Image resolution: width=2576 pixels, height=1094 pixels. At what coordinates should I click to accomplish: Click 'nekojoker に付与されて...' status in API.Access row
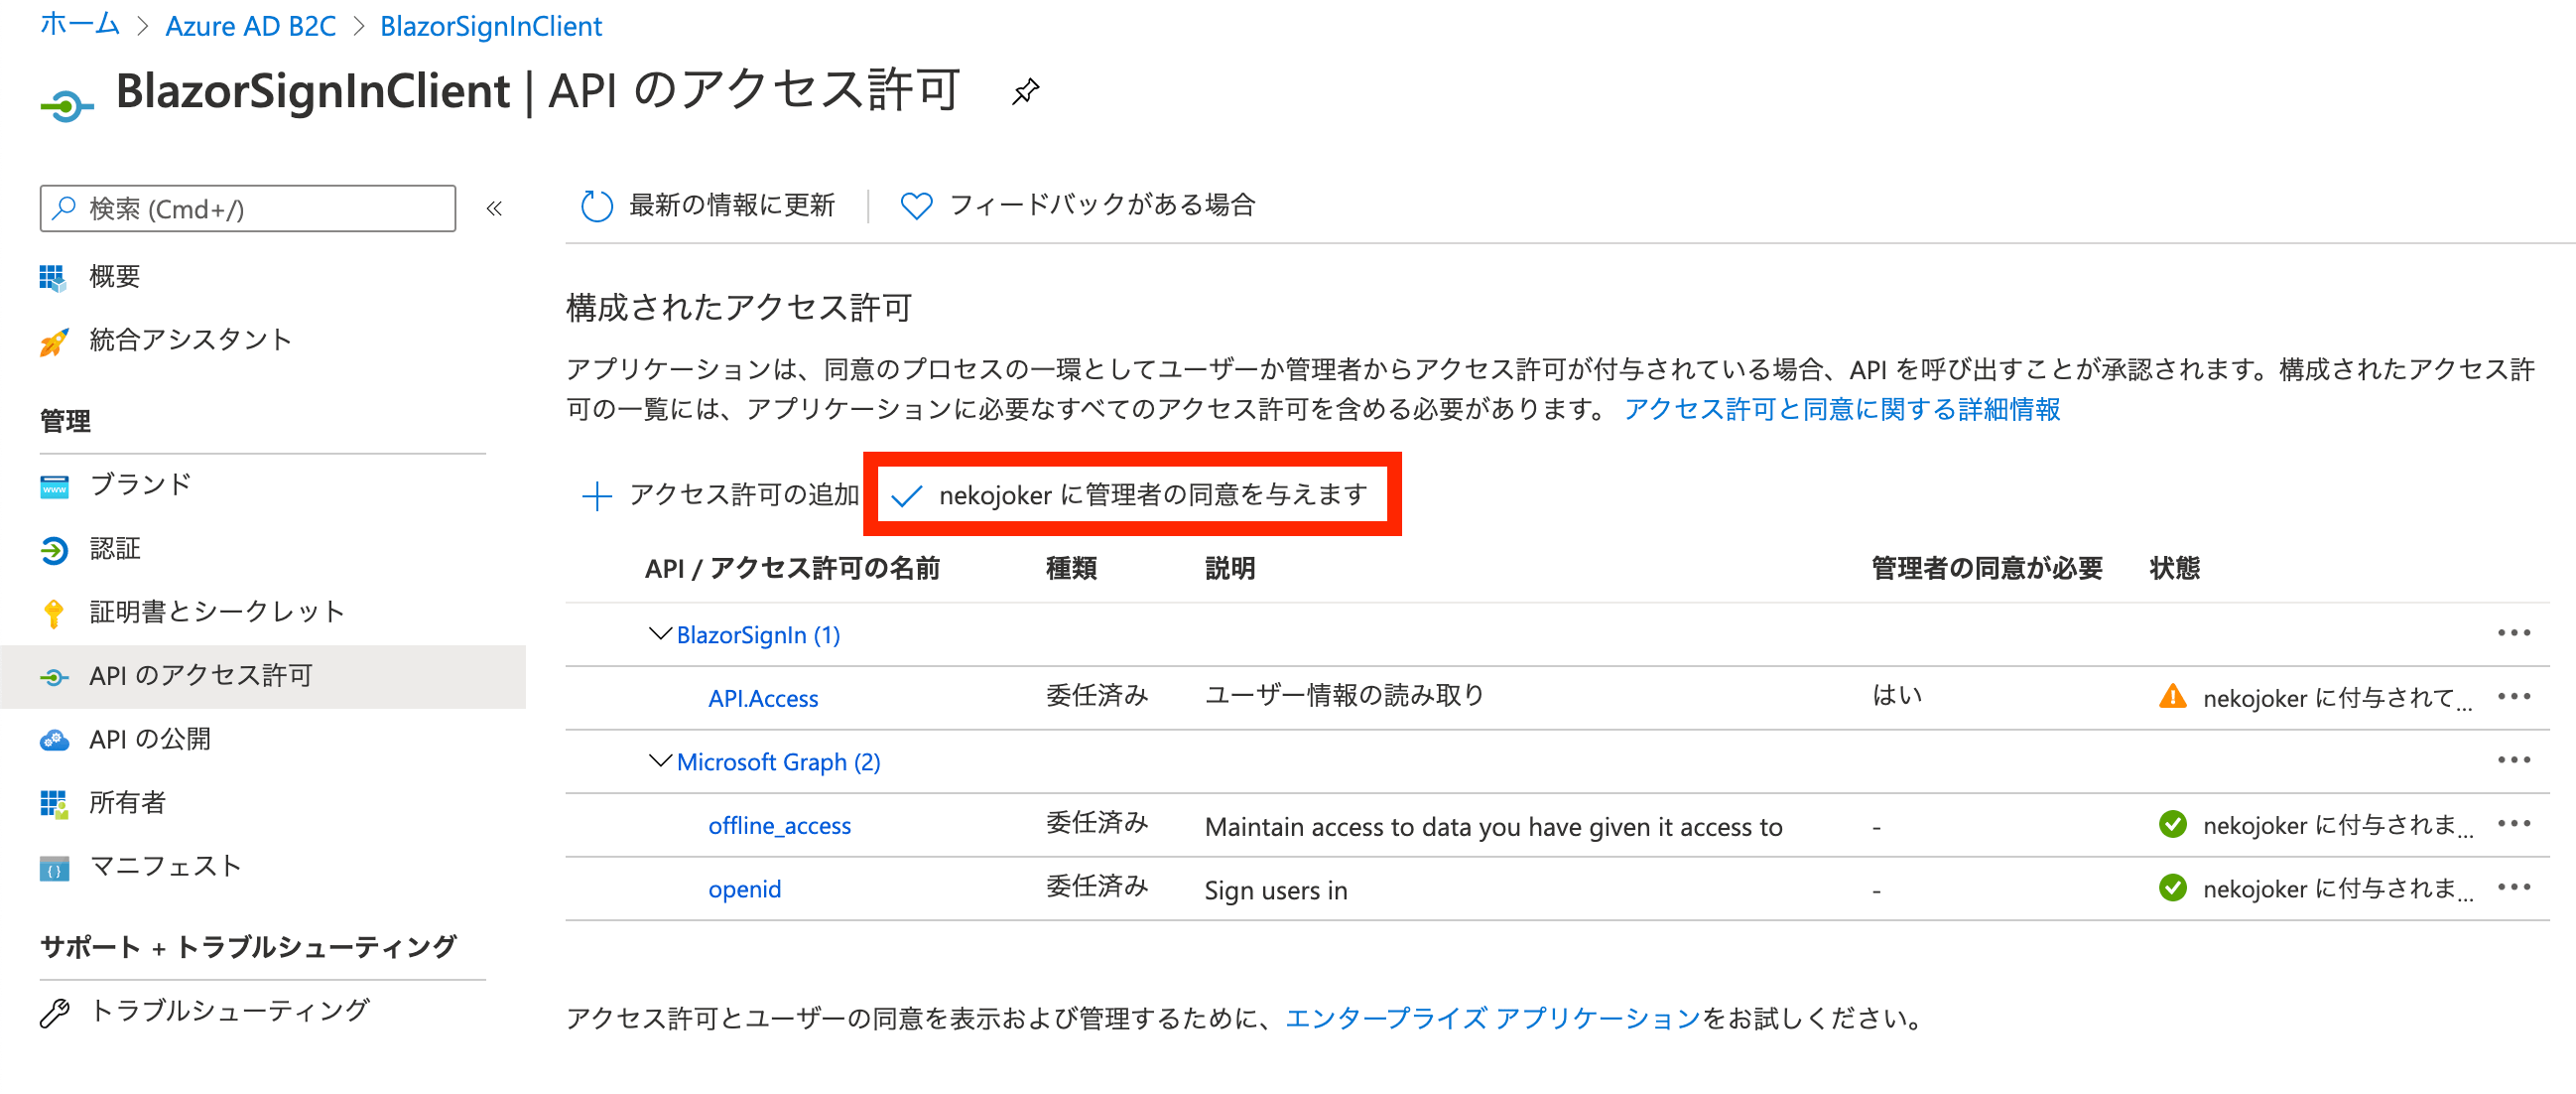click(2337, 698)
